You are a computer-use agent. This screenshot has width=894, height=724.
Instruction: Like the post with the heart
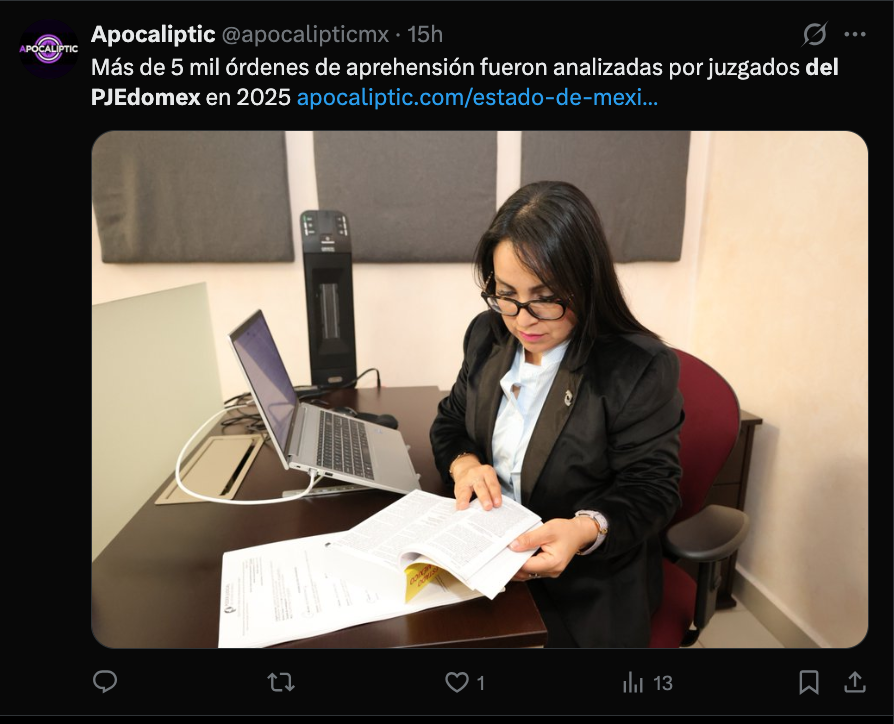tap(457, 682)
